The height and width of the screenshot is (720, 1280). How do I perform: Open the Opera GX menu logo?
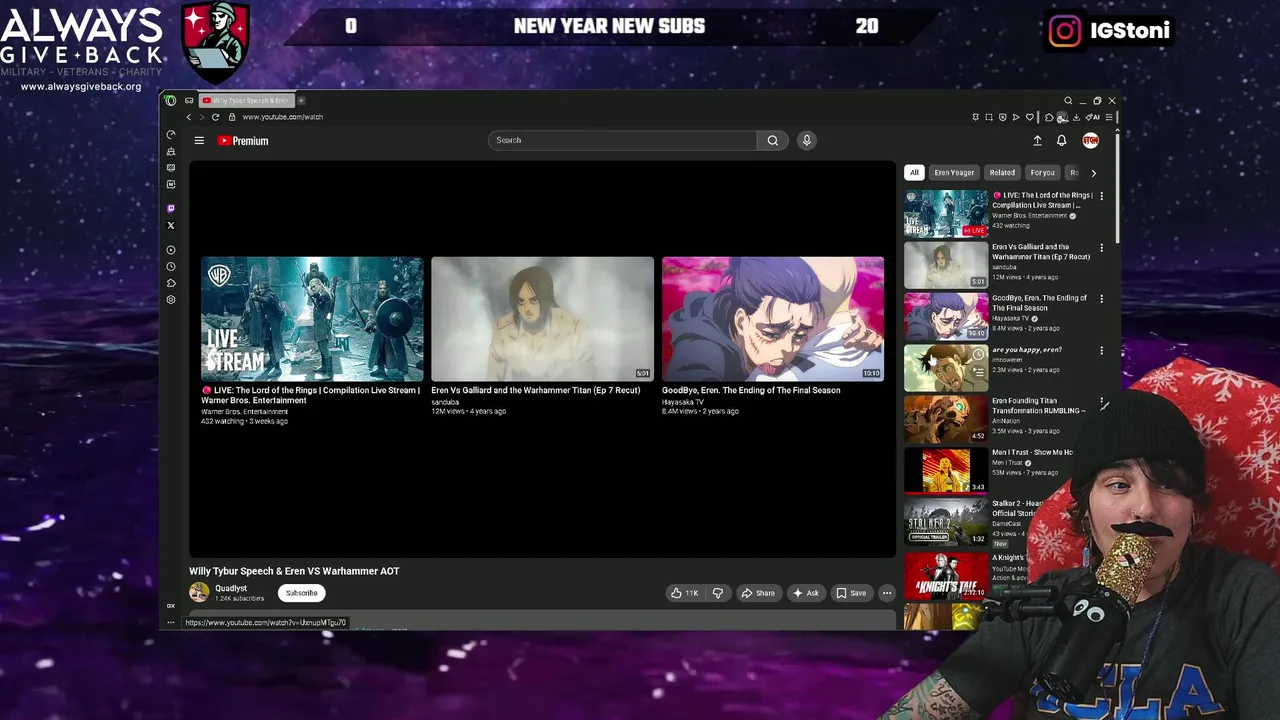tap(171, 100)
